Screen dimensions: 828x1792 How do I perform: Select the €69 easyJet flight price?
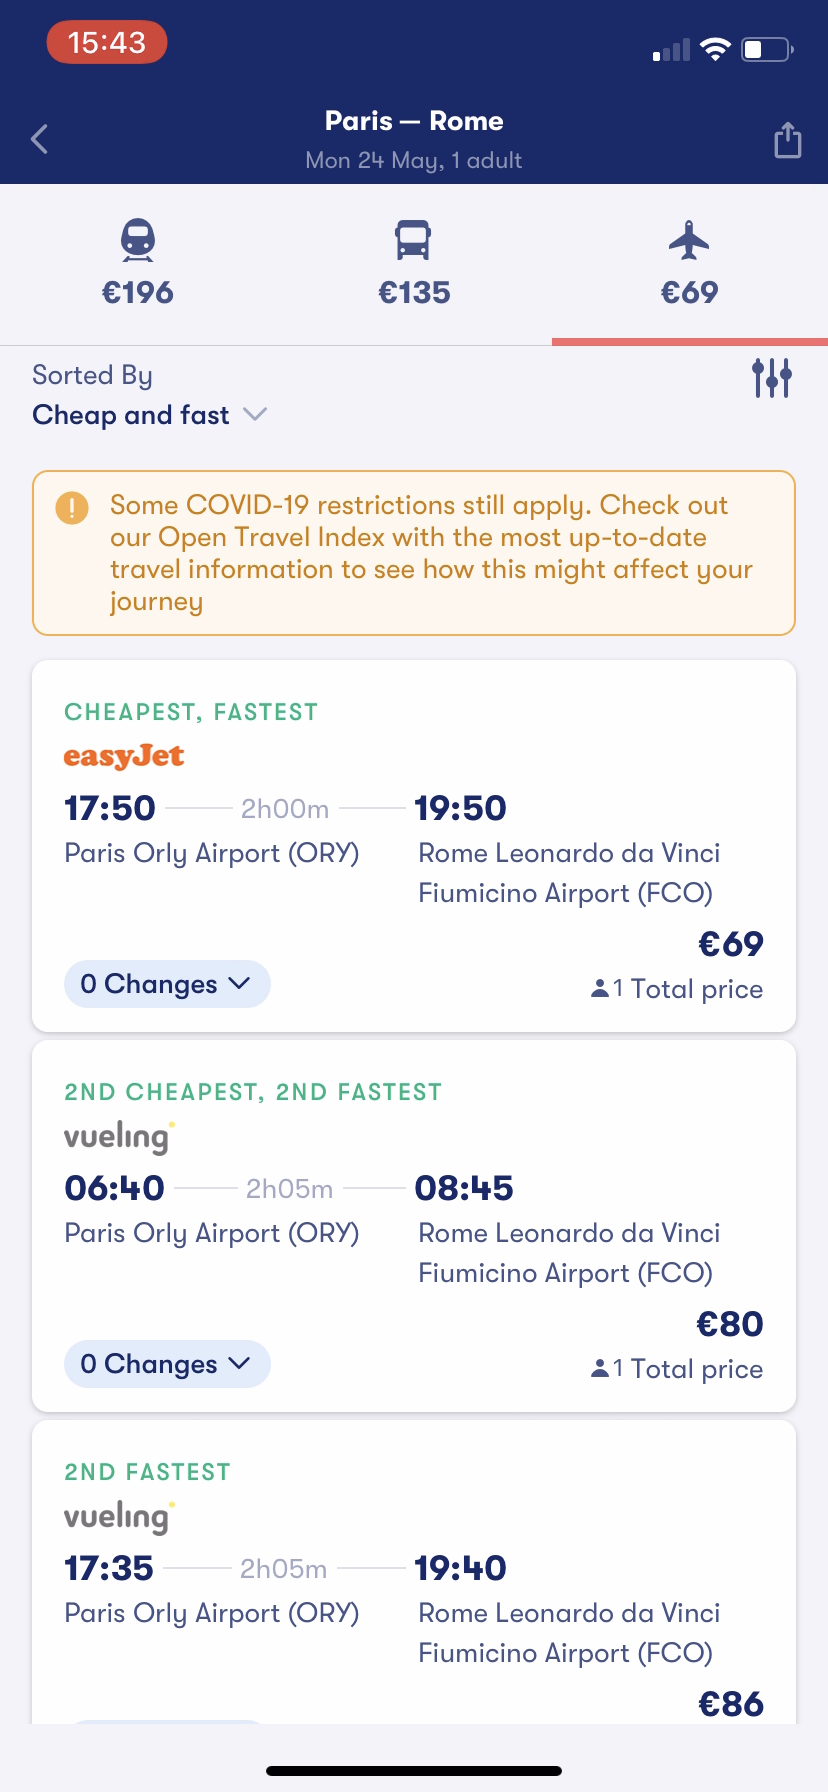coord(731,944)
